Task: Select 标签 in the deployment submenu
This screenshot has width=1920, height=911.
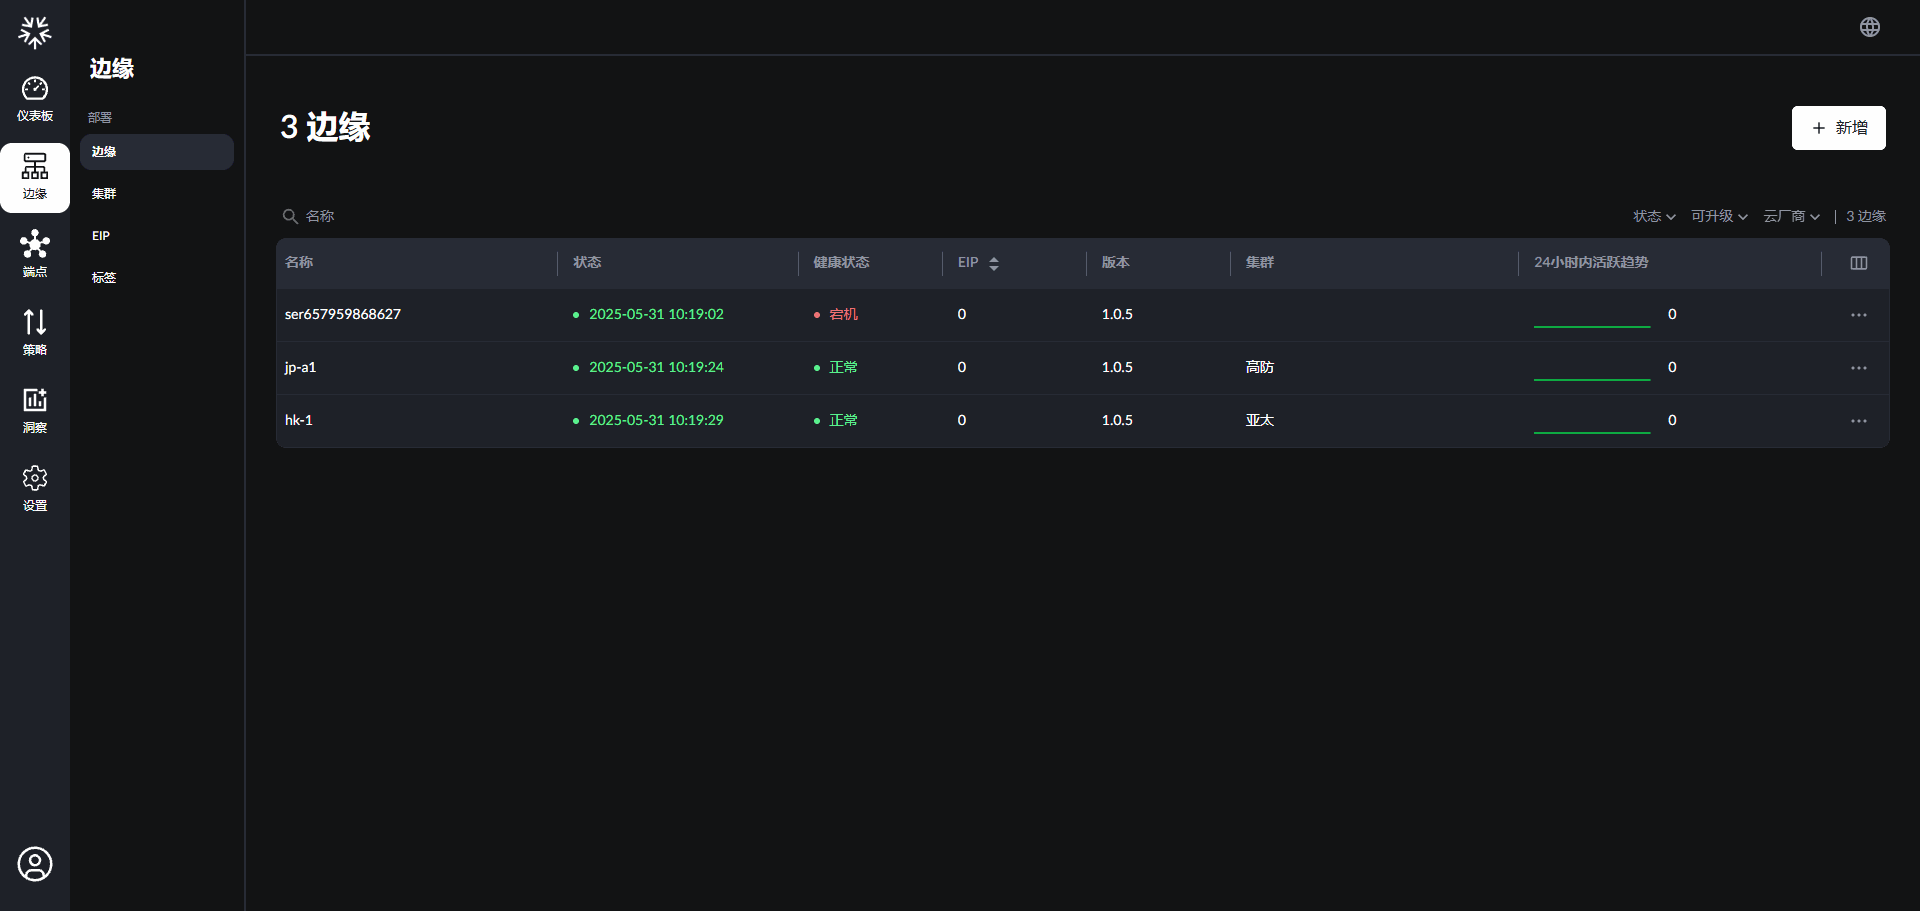Action: 104,278
